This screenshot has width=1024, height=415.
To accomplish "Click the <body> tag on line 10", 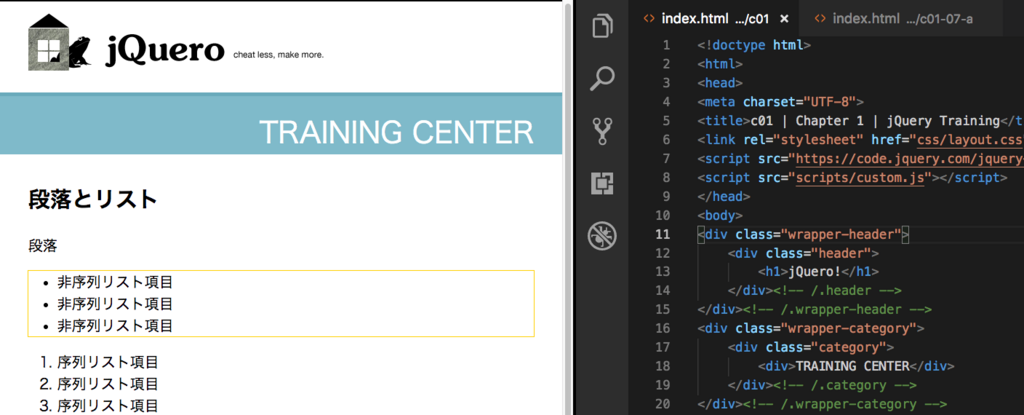I will tap(720, 216).
